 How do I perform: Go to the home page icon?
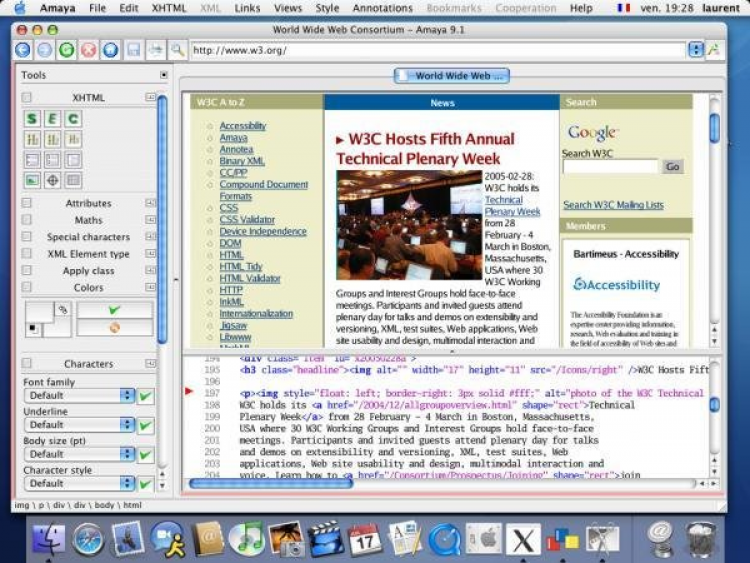click(x=110, y=50)
